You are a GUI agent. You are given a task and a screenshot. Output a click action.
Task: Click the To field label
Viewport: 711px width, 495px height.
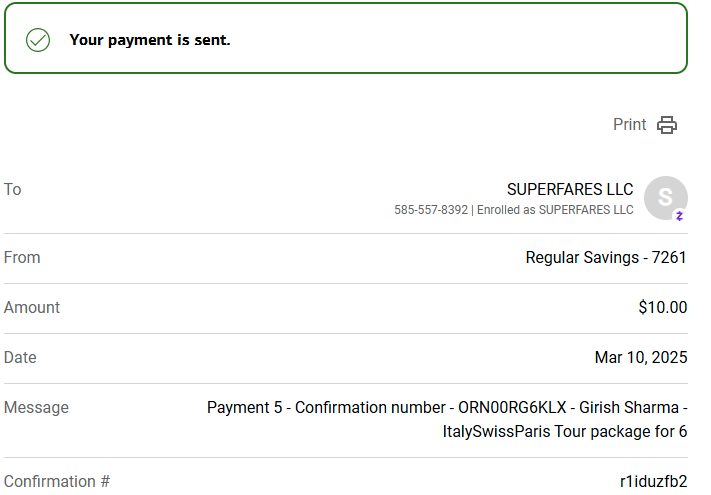pos(13,189)
